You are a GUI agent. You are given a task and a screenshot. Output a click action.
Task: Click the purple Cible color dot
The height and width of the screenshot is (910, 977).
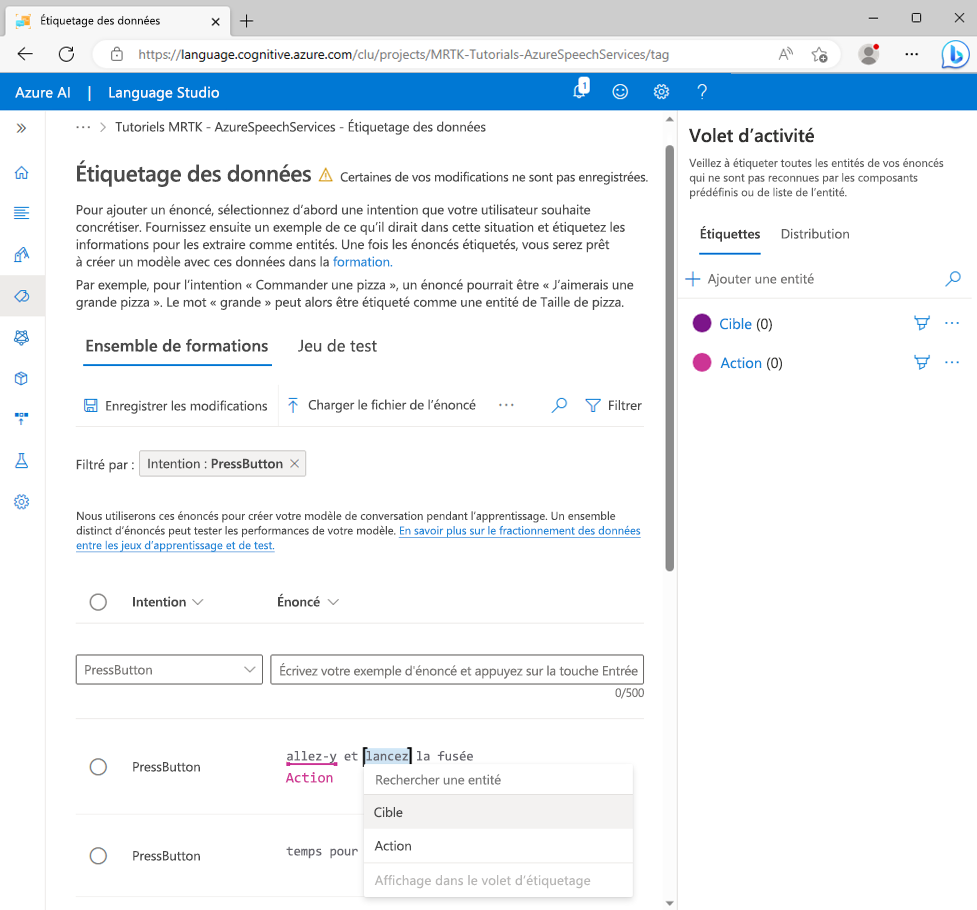coord(702,323)
